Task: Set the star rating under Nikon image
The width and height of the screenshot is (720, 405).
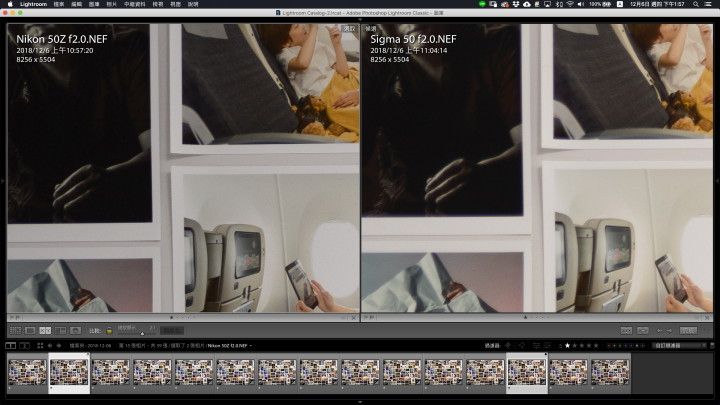Action: click(x=183, y=317)
